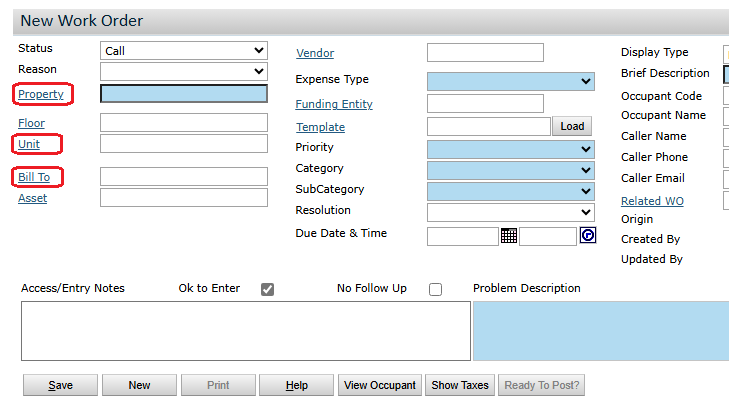
Task: Click the Vendor input field
Action: point(485,53)
